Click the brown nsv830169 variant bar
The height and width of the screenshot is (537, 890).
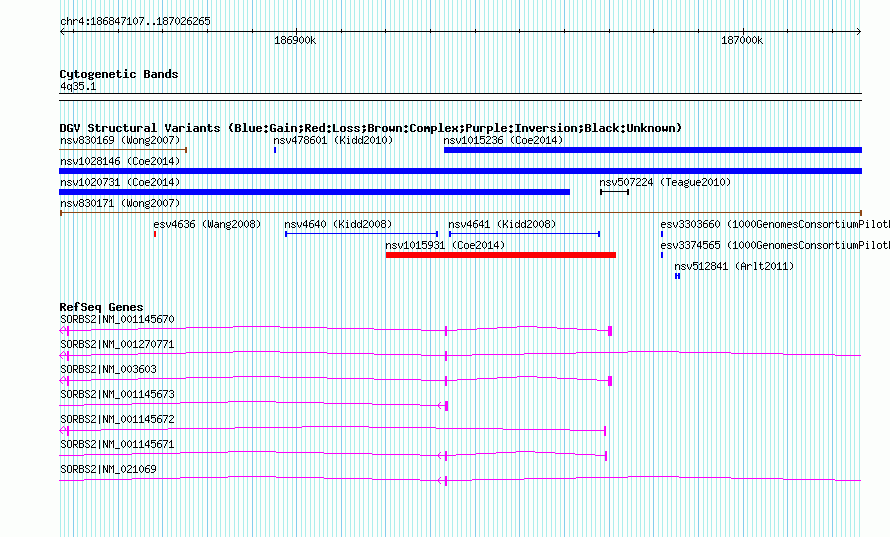click(123, 150)
